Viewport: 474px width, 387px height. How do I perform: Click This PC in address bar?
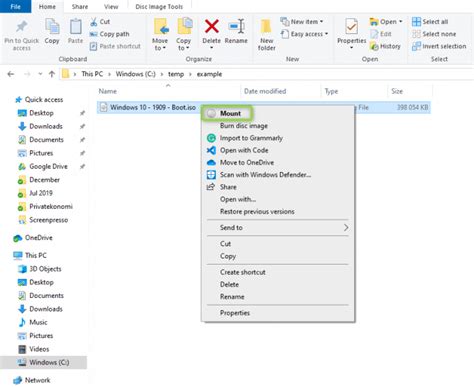(92, 74)
